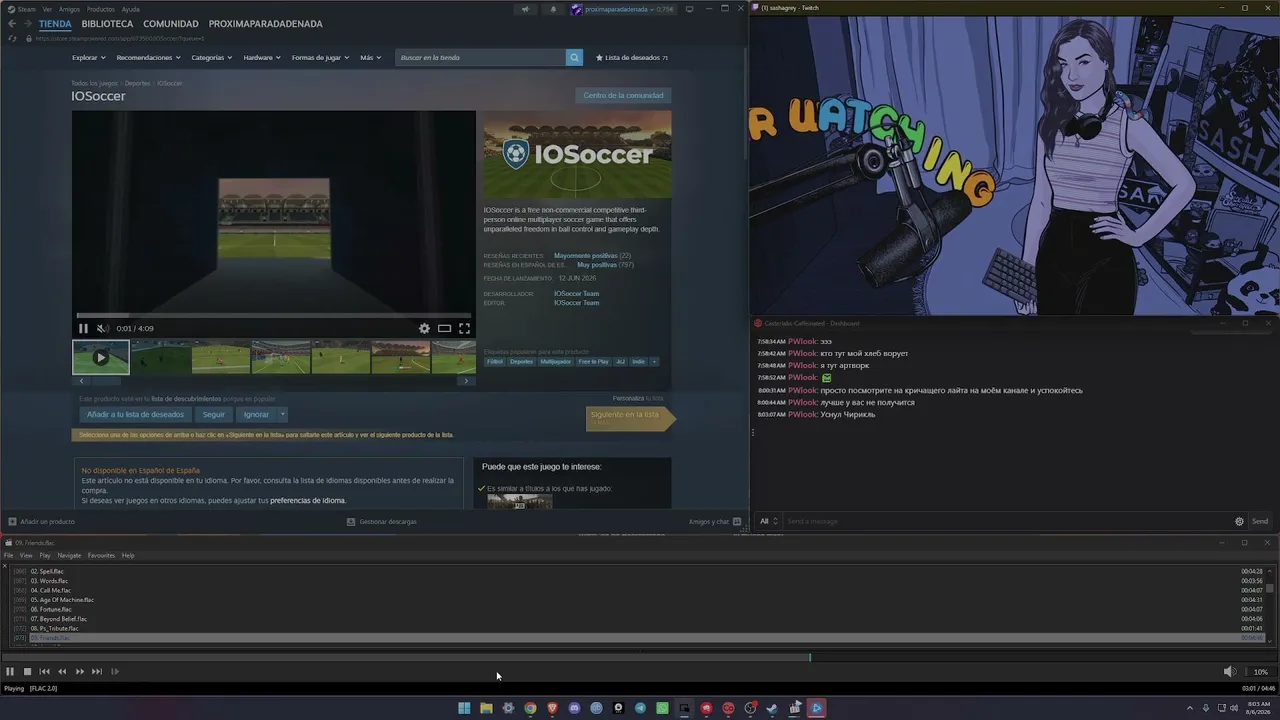This screenshot has height=720, width=1280.
Task: Open chat settings gear icon
Action: pyautogui.click(x=1239, y=521)
